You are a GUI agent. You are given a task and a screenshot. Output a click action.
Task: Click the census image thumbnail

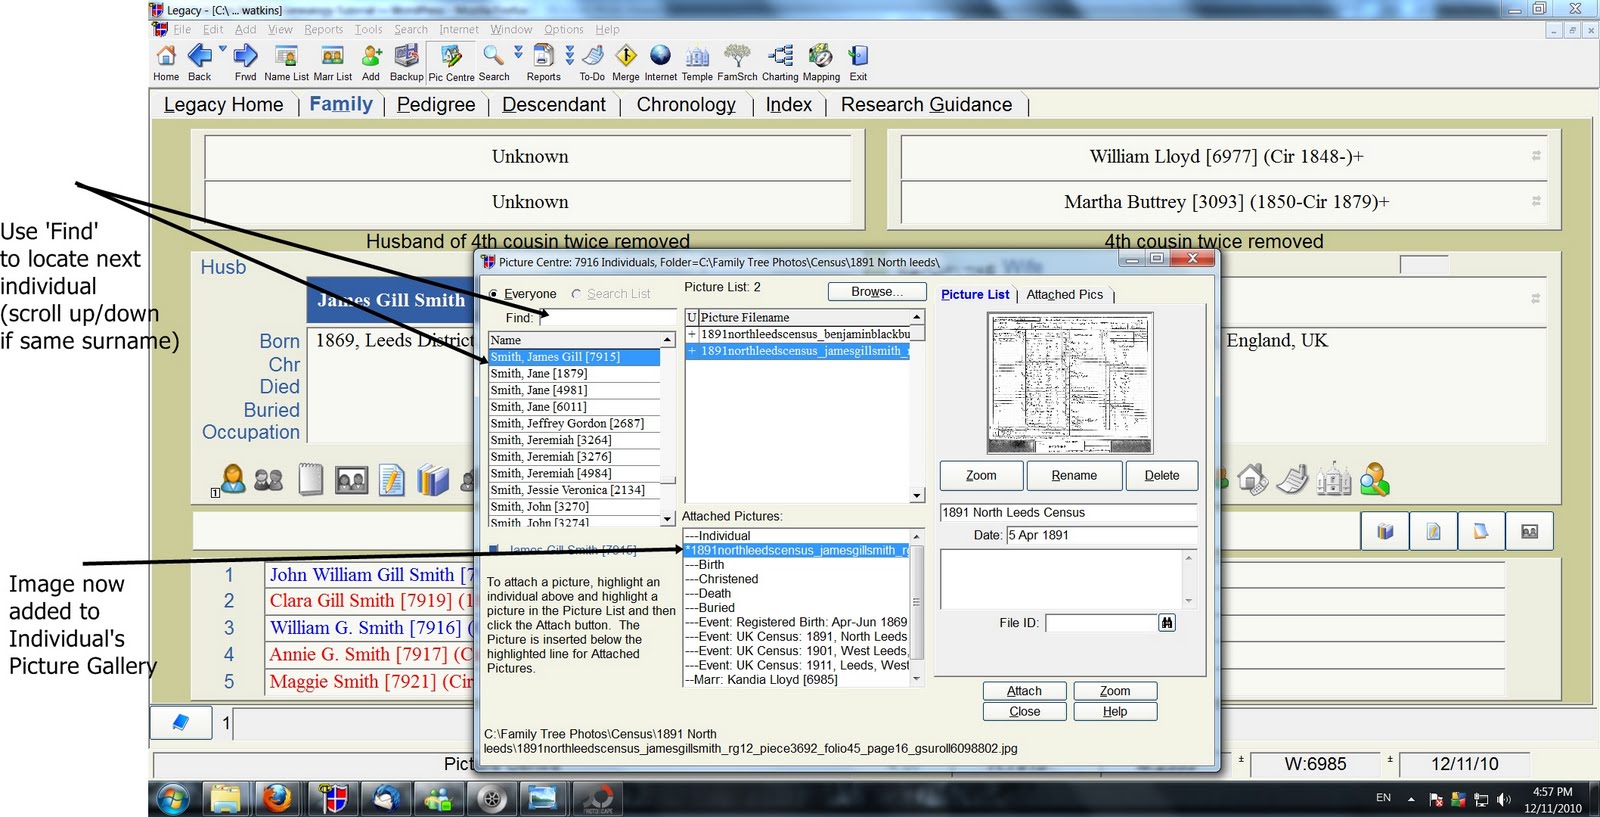point(1070,383)
